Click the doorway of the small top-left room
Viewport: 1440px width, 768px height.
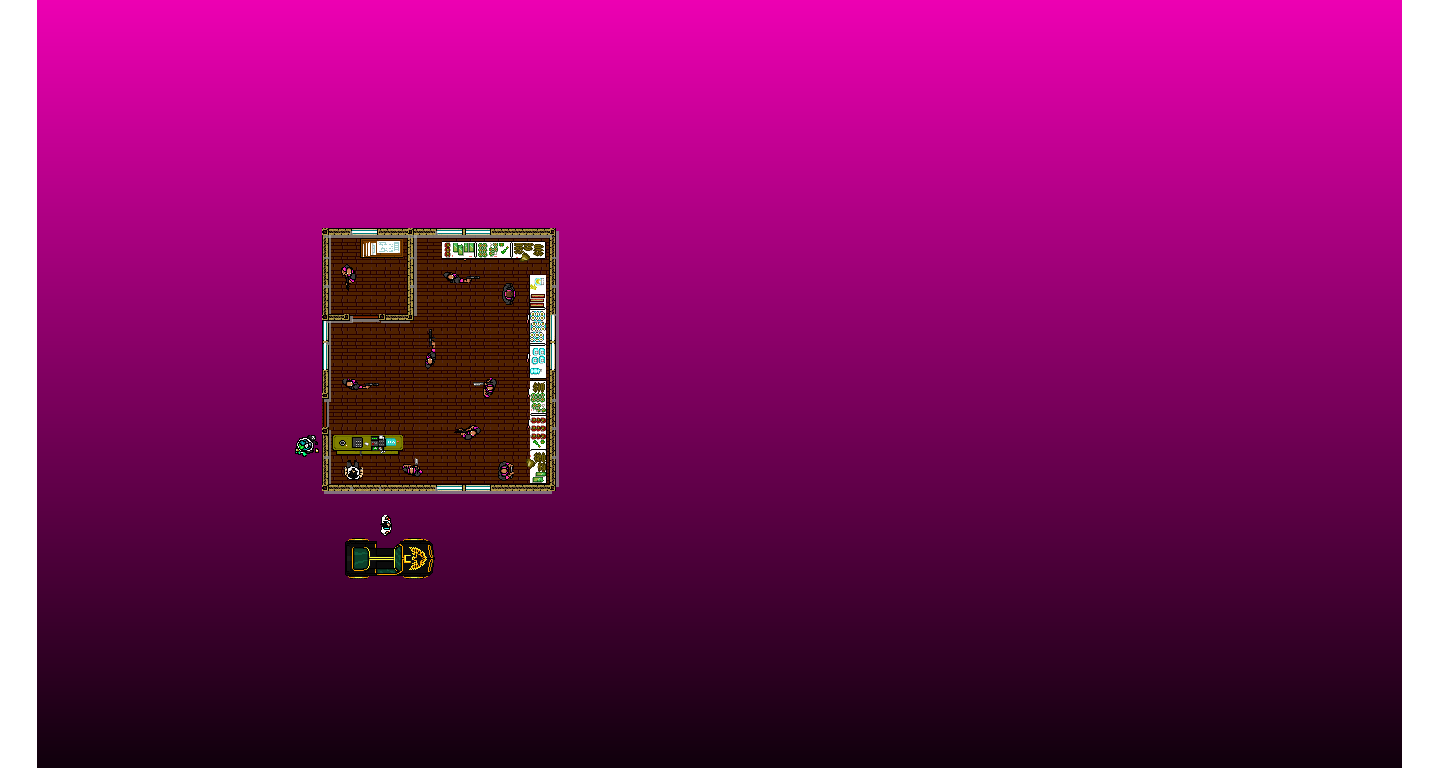(366, 319)
